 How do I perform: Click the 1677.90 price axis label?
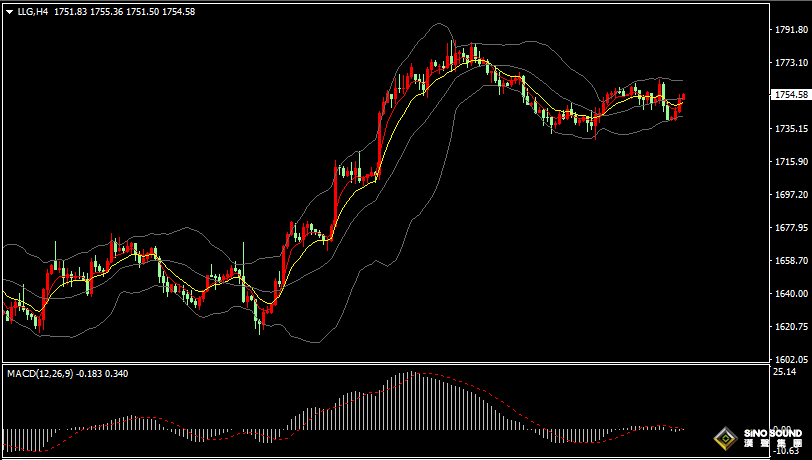[x=790, y=228]
